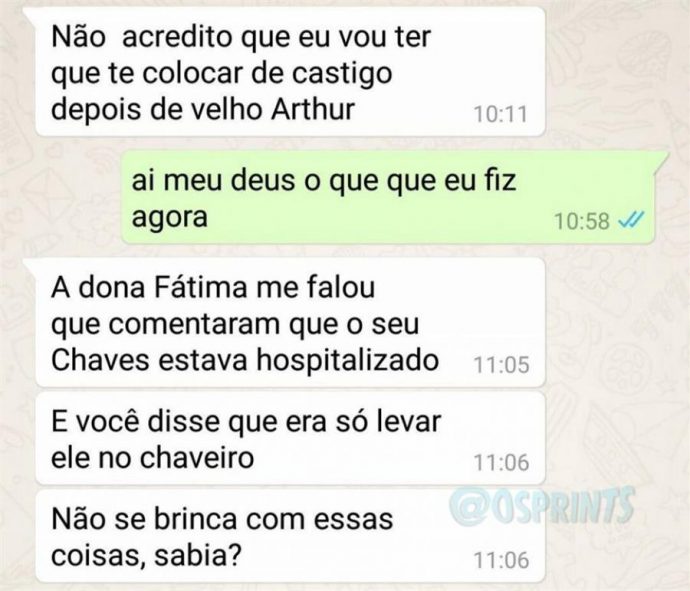Click the timestamp on the chaveiro message
This screenshot has height=591, width=690.
[x=501, y=463]
